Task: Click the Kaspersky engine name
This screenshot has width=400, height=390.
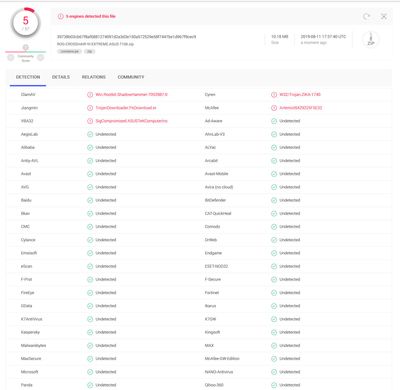Action: (x=30, y=332)
